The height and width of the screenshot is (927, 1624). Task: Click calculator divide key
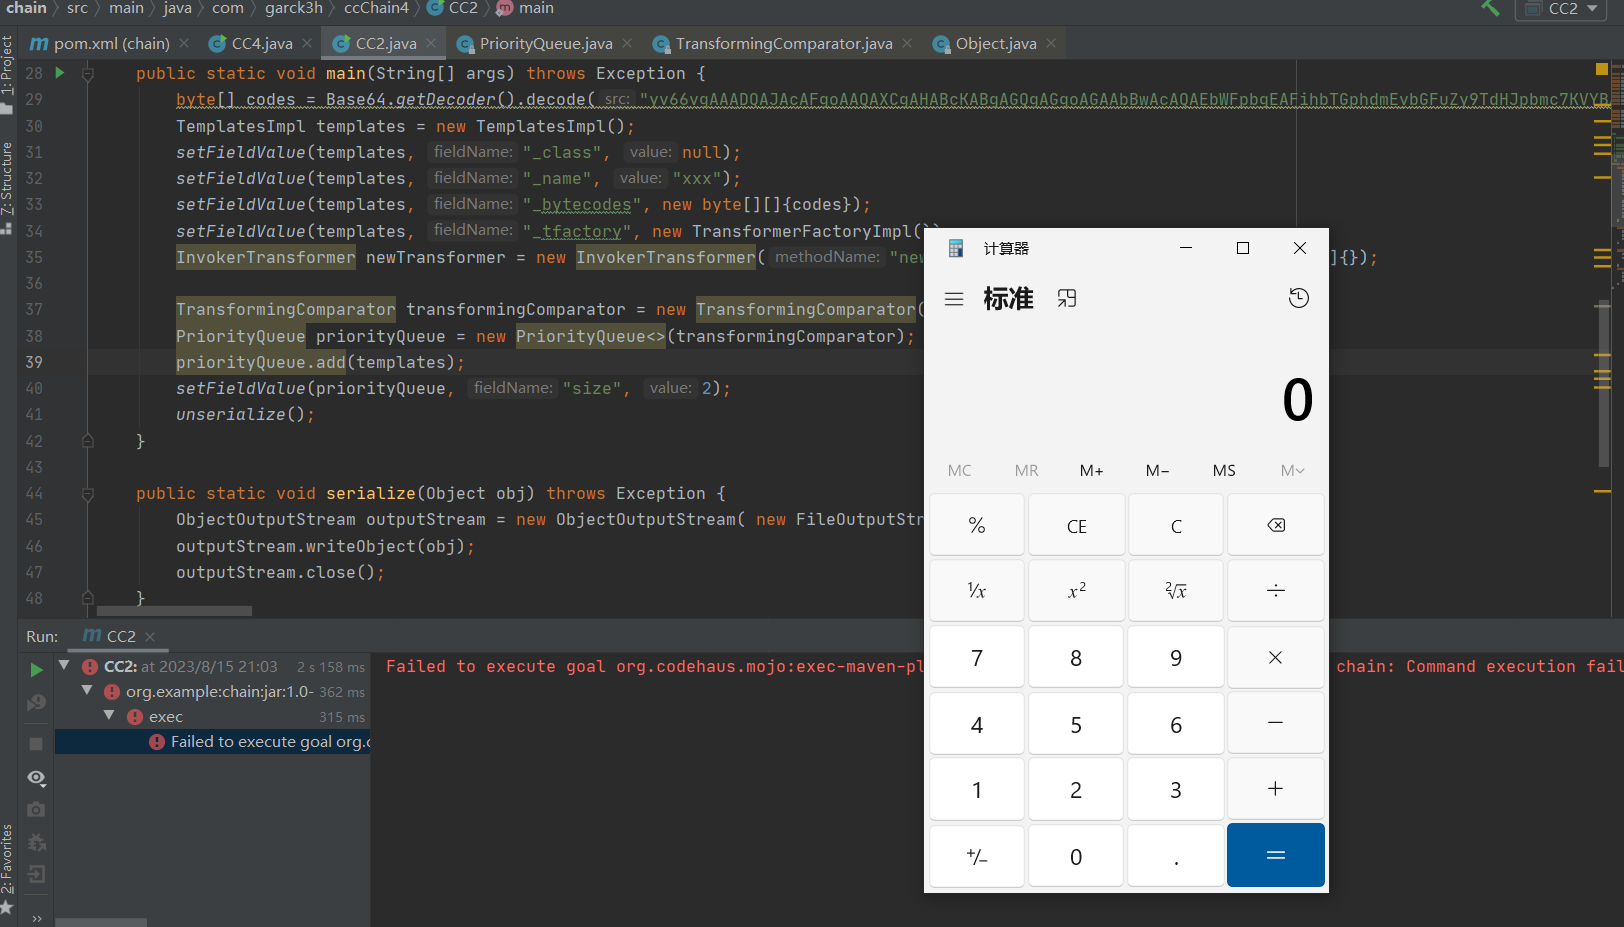pos(1276,591)
